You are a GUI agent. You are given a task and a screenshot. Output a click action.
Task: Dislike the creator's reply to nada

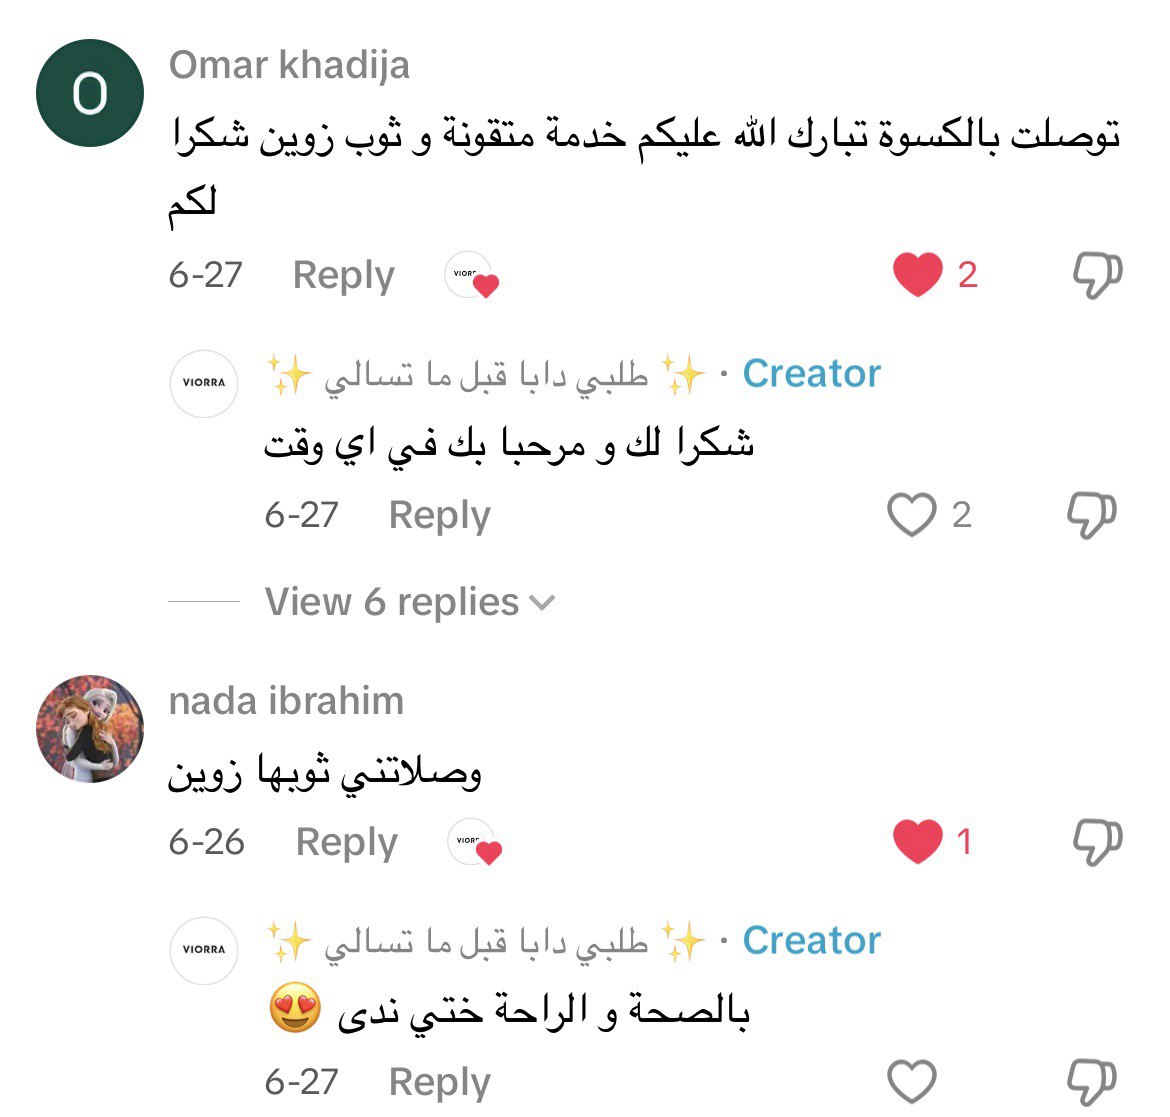1091,1082
